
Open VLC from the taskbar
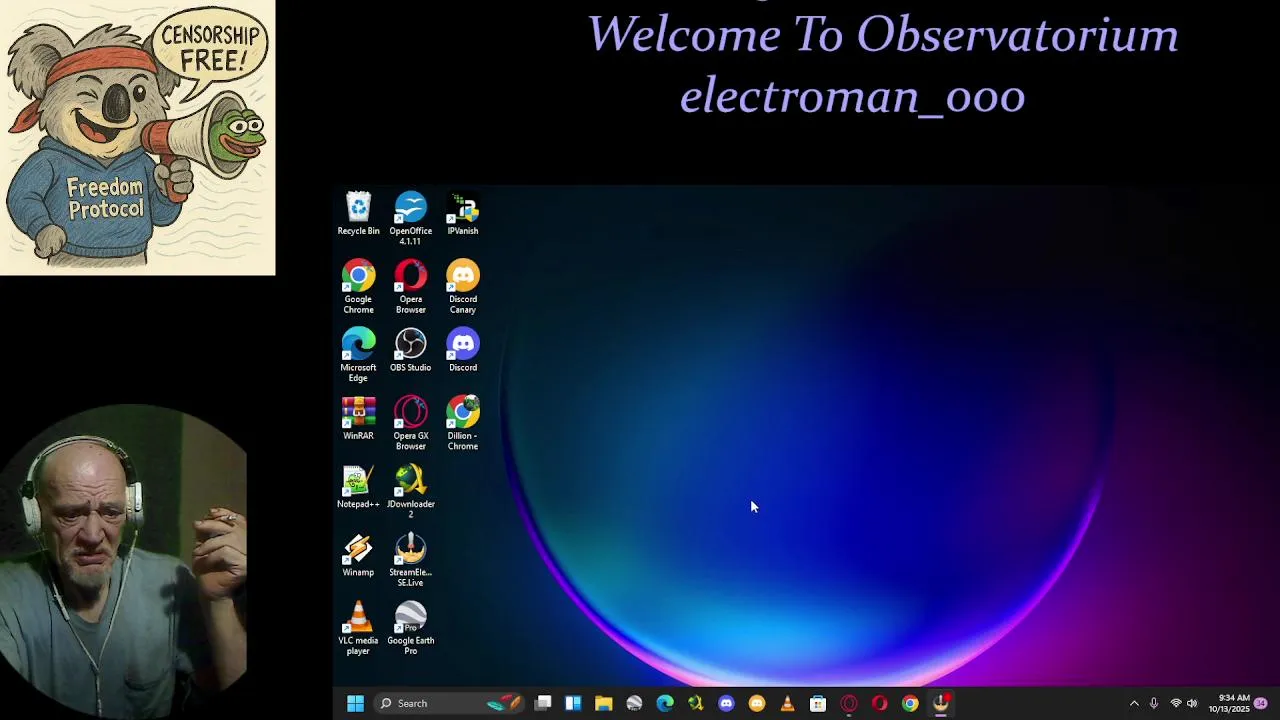(787, 703)
